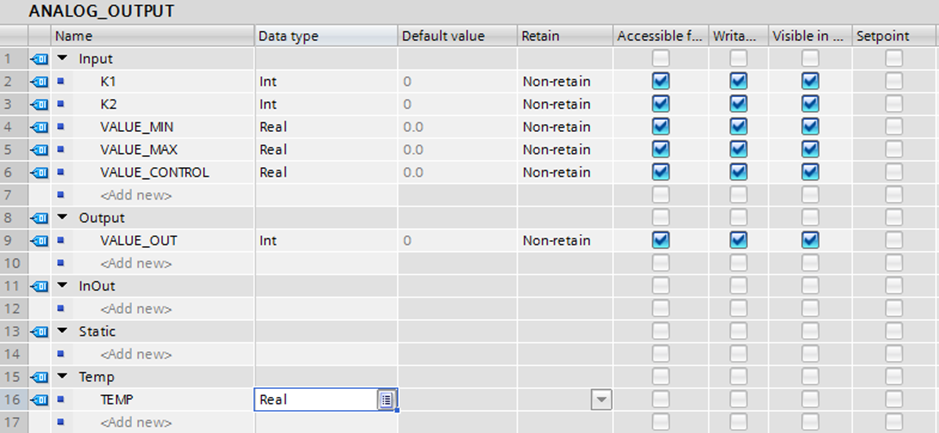Click Add new under the Static section
Screen dimensions: 939x433
point(136,355)
